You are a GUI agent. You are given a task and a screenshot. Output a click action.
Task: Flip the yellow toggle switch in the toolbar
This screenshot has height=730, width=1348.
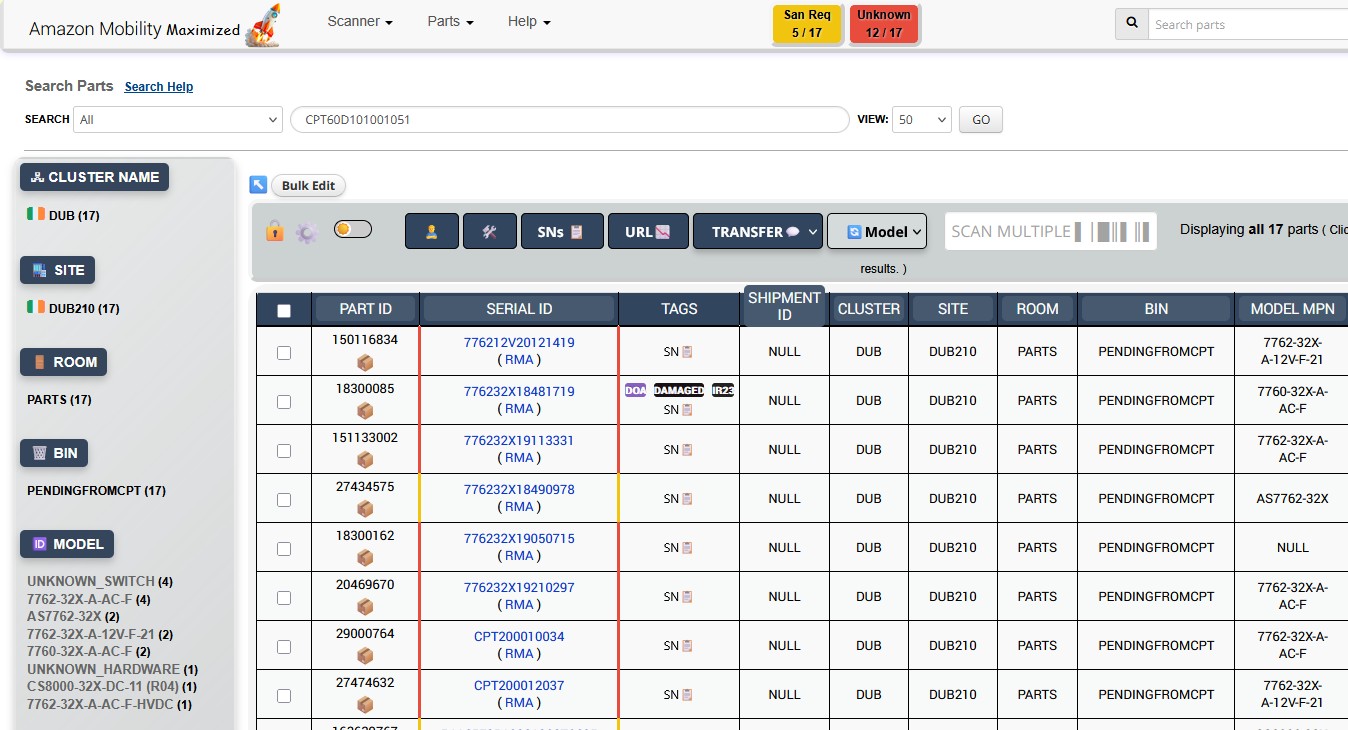[x=352, y=229]
